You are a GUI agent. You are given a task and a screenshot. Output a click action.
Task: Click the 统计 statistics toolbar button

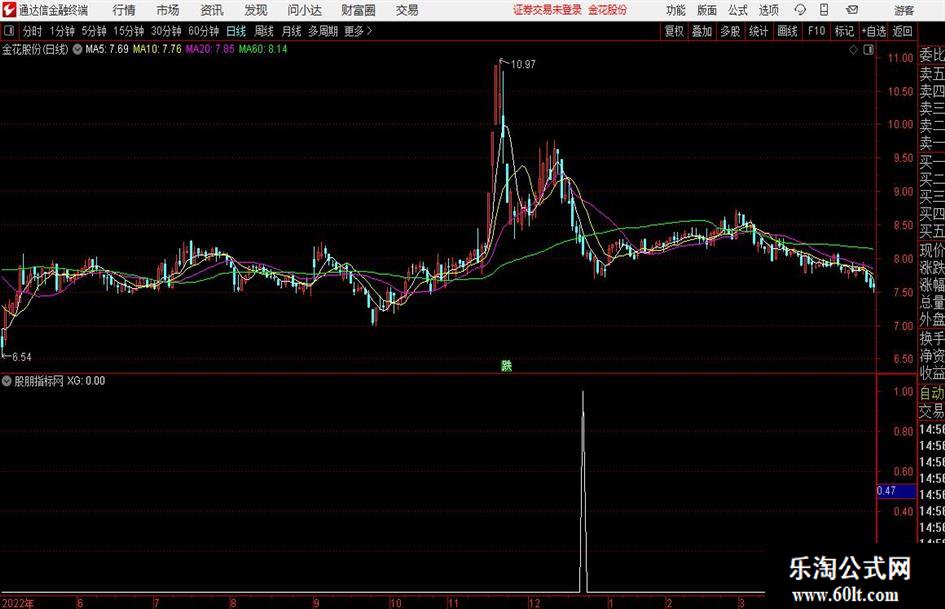(x=758, y=31)
